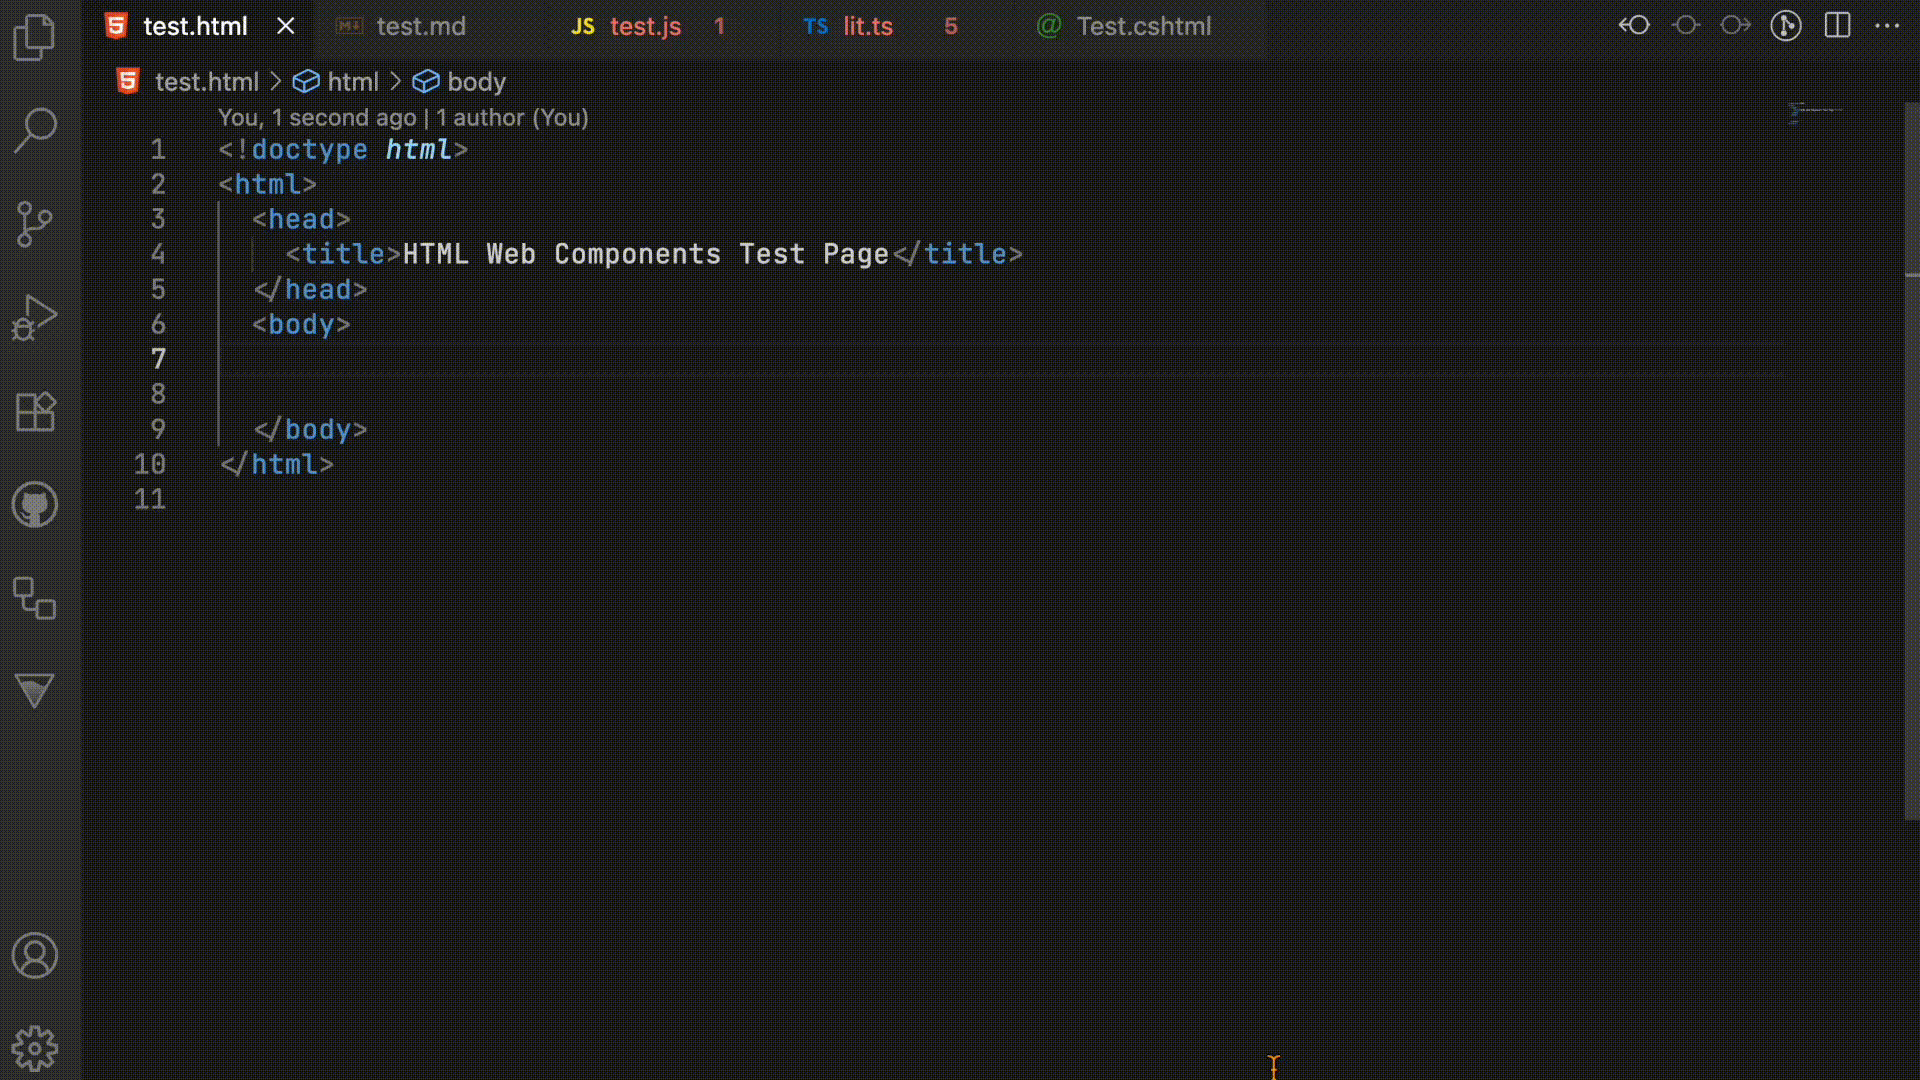
Task: Click the title text HTML Web Components Test Page
Action: tap(645, 255)
